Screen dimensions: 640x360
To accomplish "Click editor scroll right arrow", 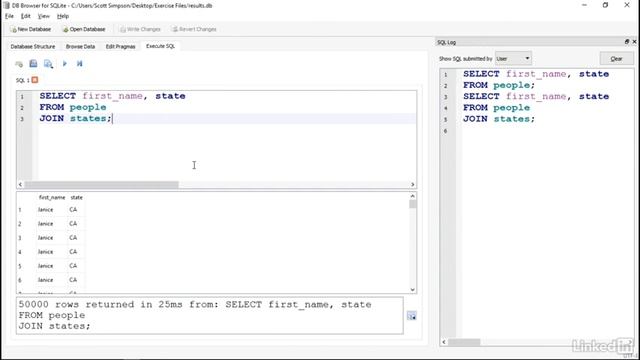I will (413, 184).
